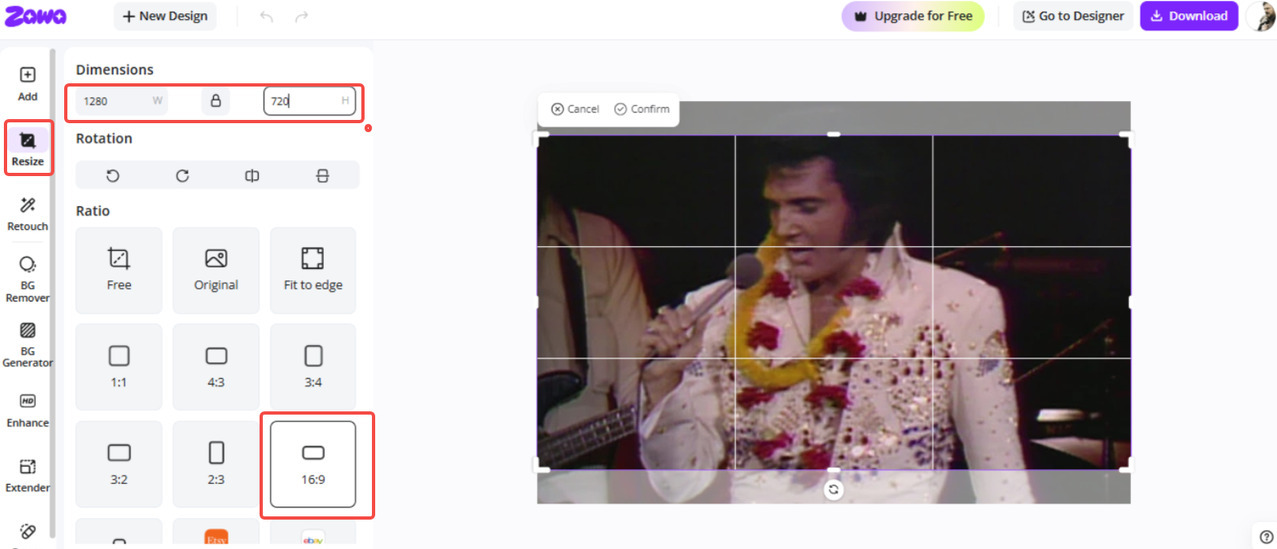Click the top-center crop edge handle

(834, 134)
